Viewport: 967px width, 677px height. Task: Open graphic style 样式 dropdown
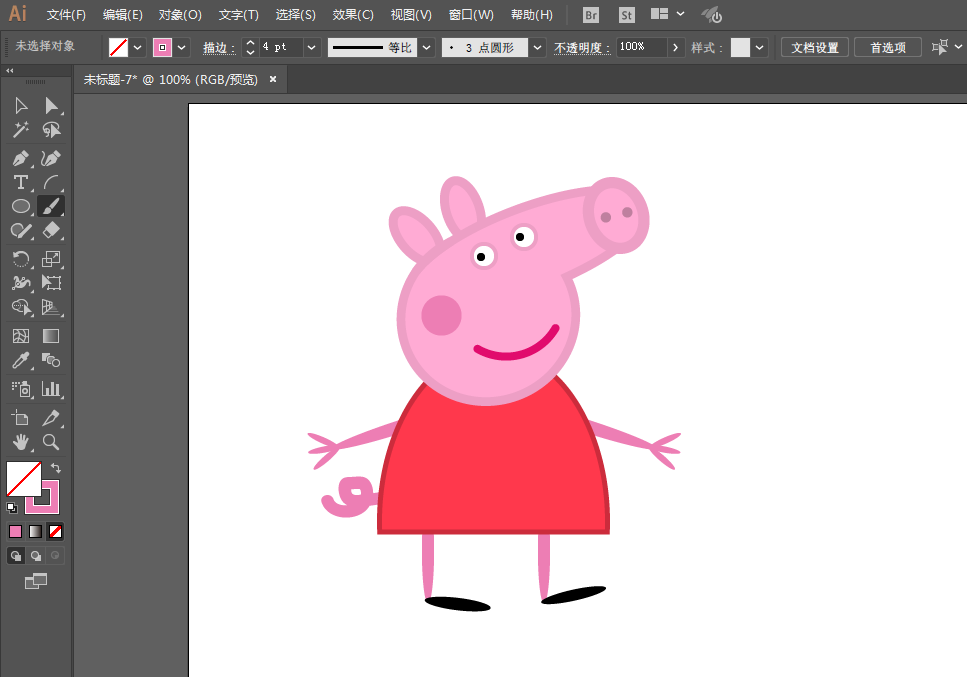[760, 47]
